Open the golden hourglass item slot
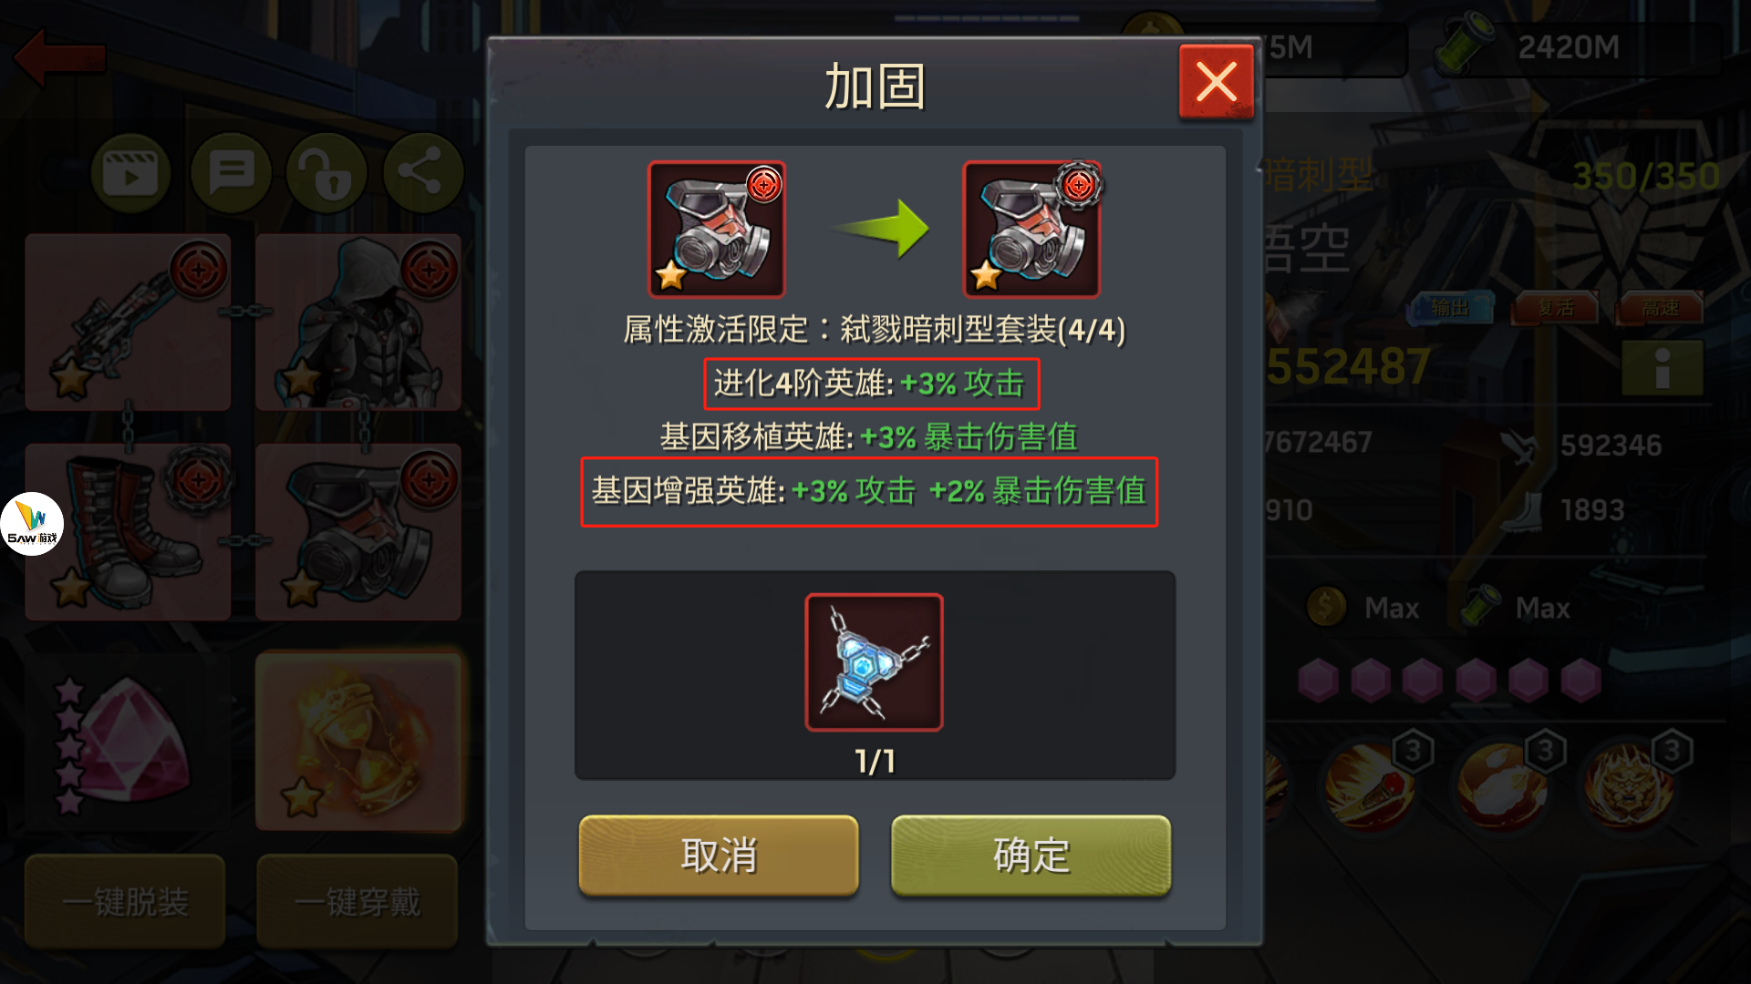The width and height of the screenshot is (1751, 984). coord(358,742)
